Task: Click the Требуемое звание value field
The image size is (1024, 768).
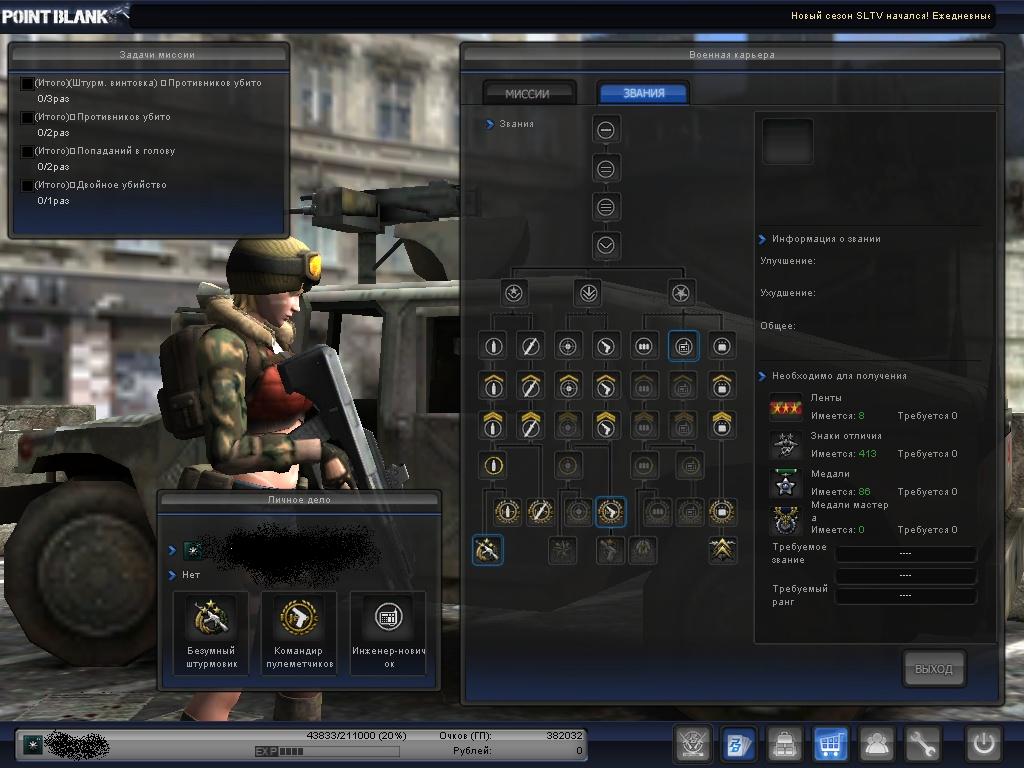Action: click(x=906, y=554)
